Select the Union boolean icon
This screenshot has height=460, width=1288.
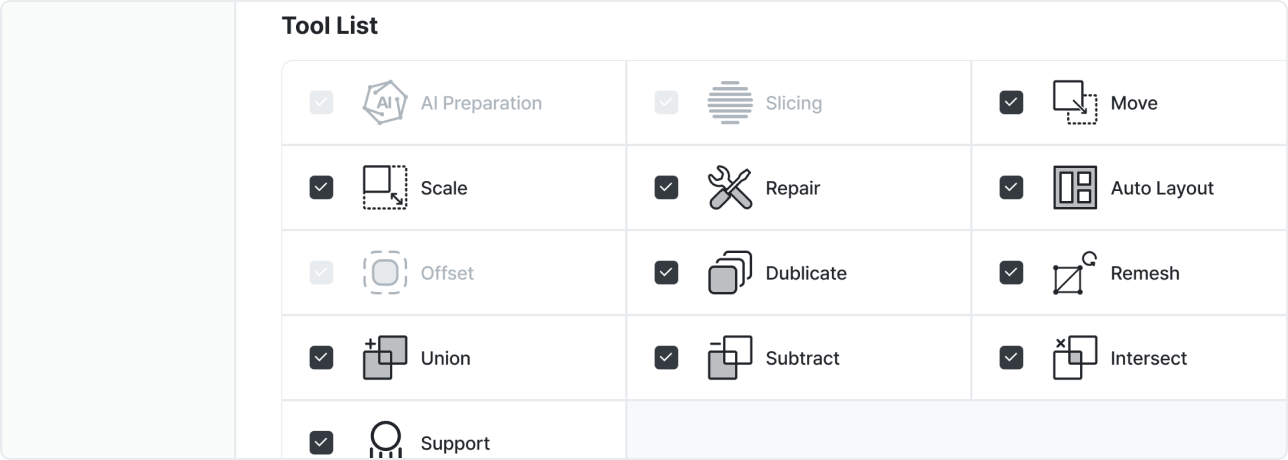coord(385,358)
